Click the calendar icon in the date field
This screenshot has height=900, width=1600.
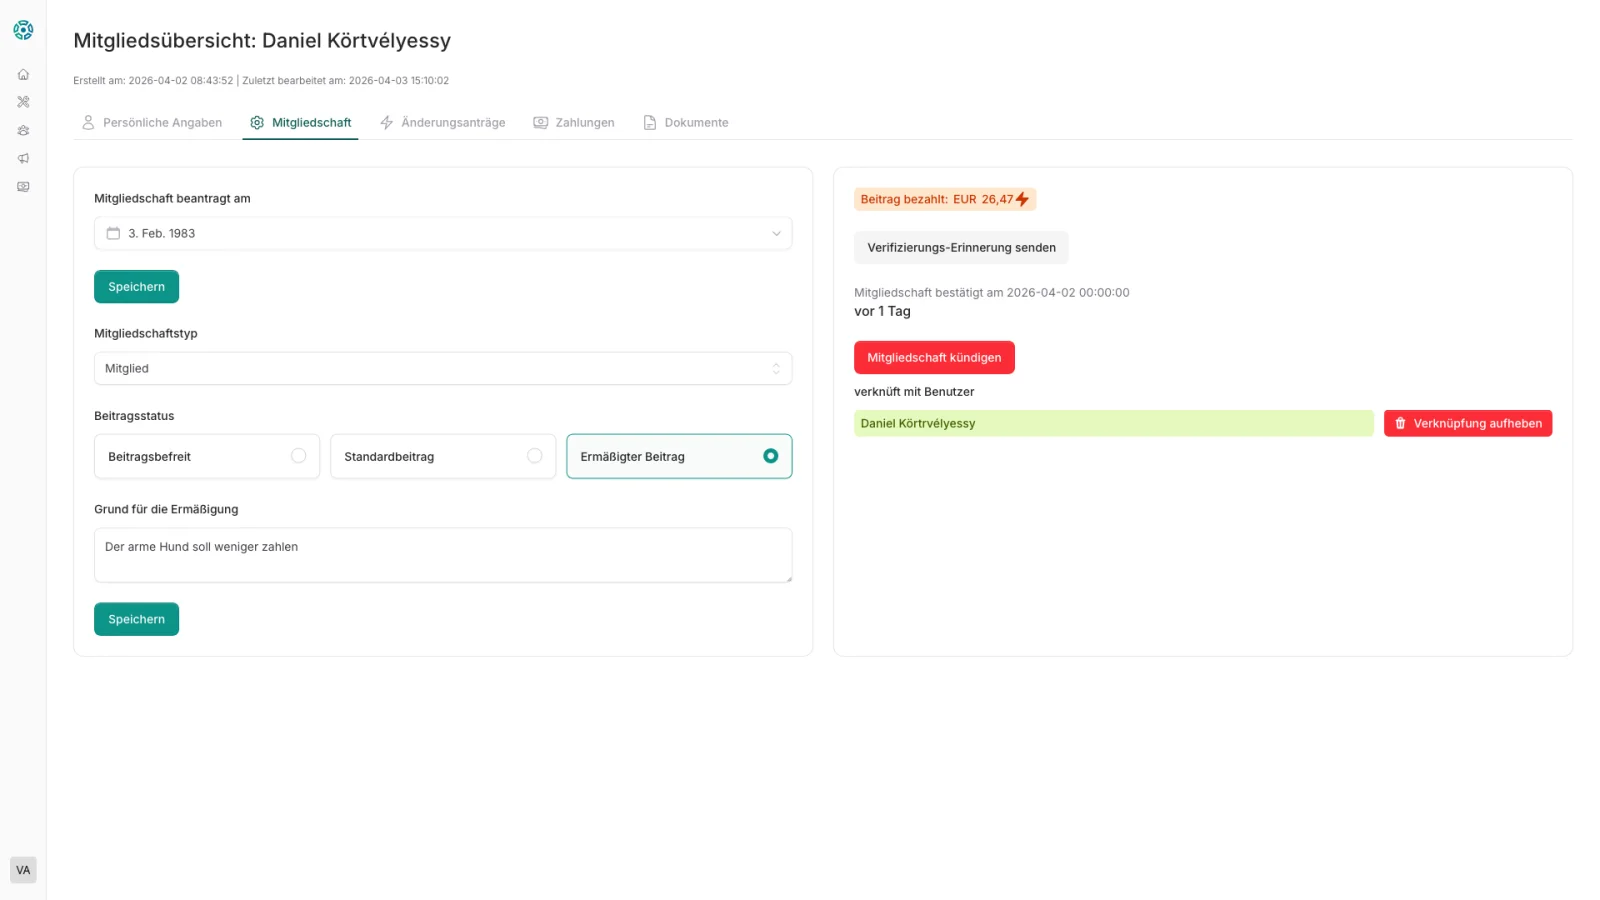pos(112,233)
